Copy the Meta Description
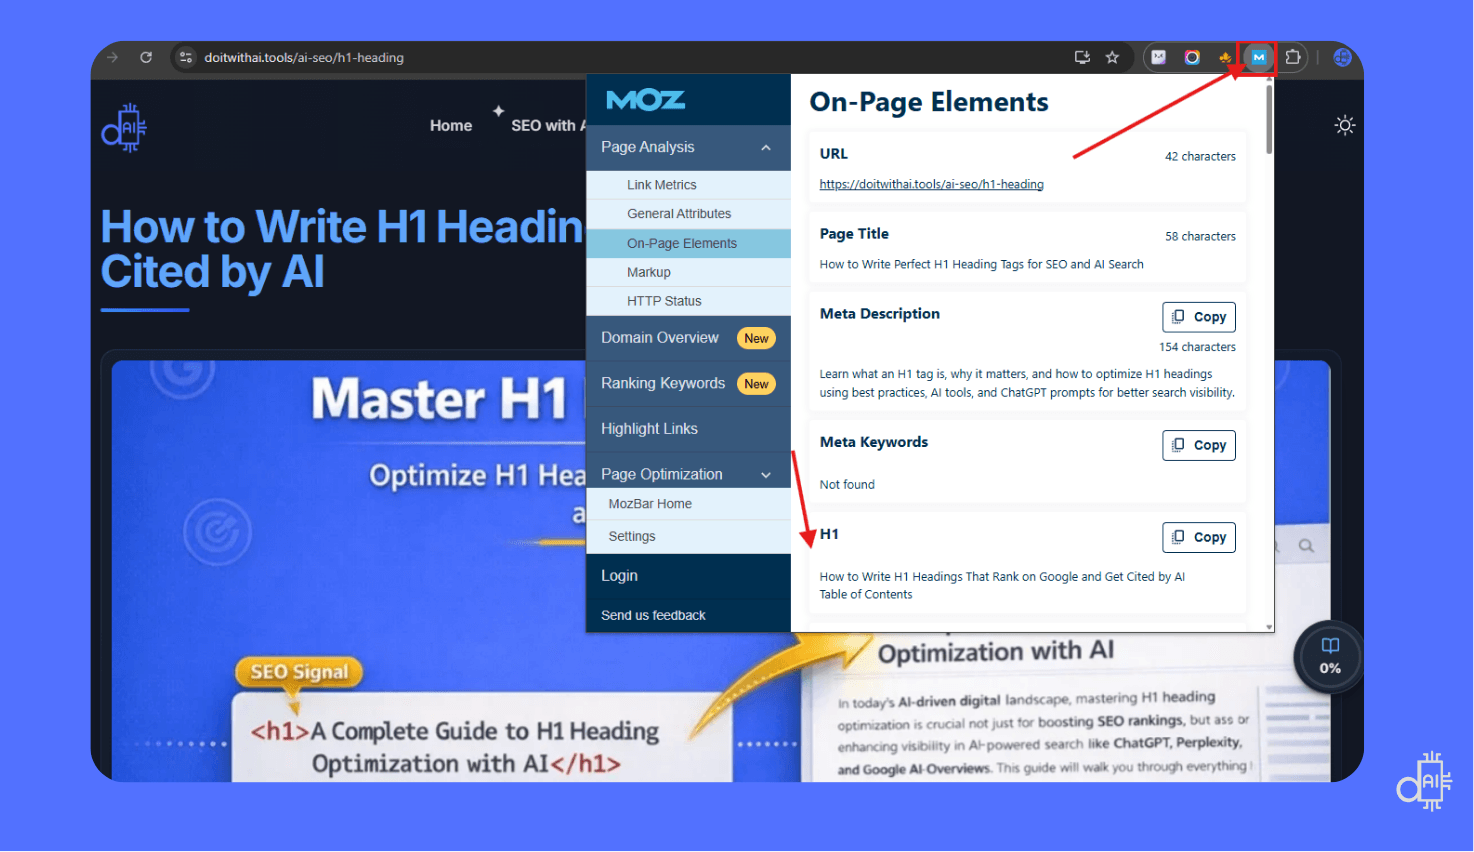This screenshot has height=852, width=1474. (x=1199, y=317)
